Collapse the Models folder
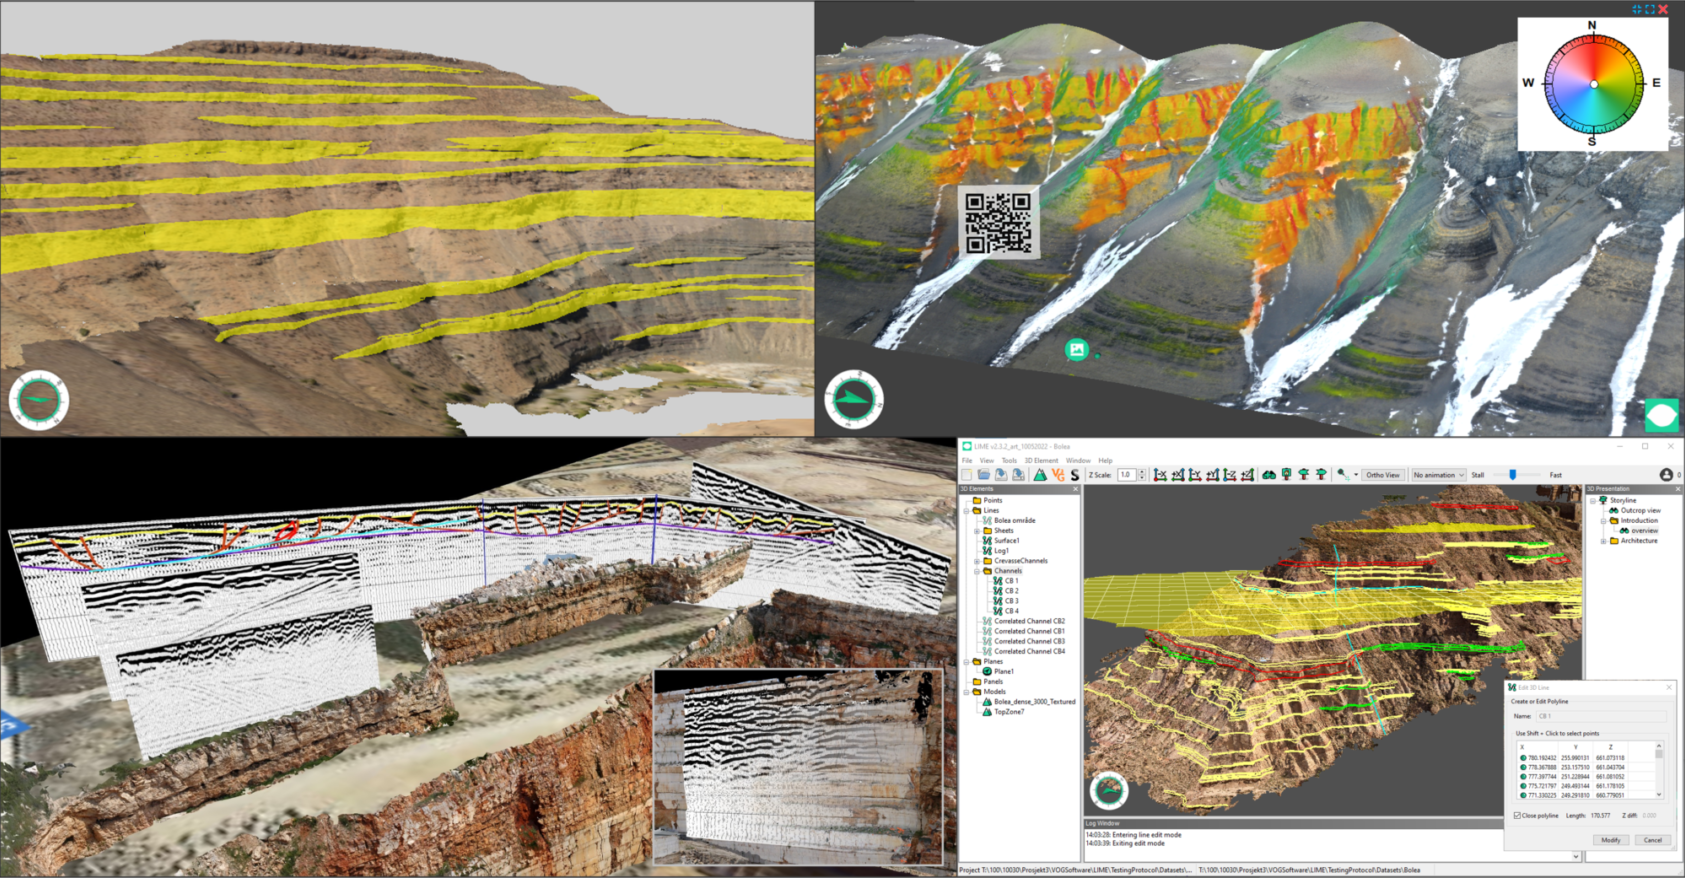1685x878 pixels. [x=967, y=691]
